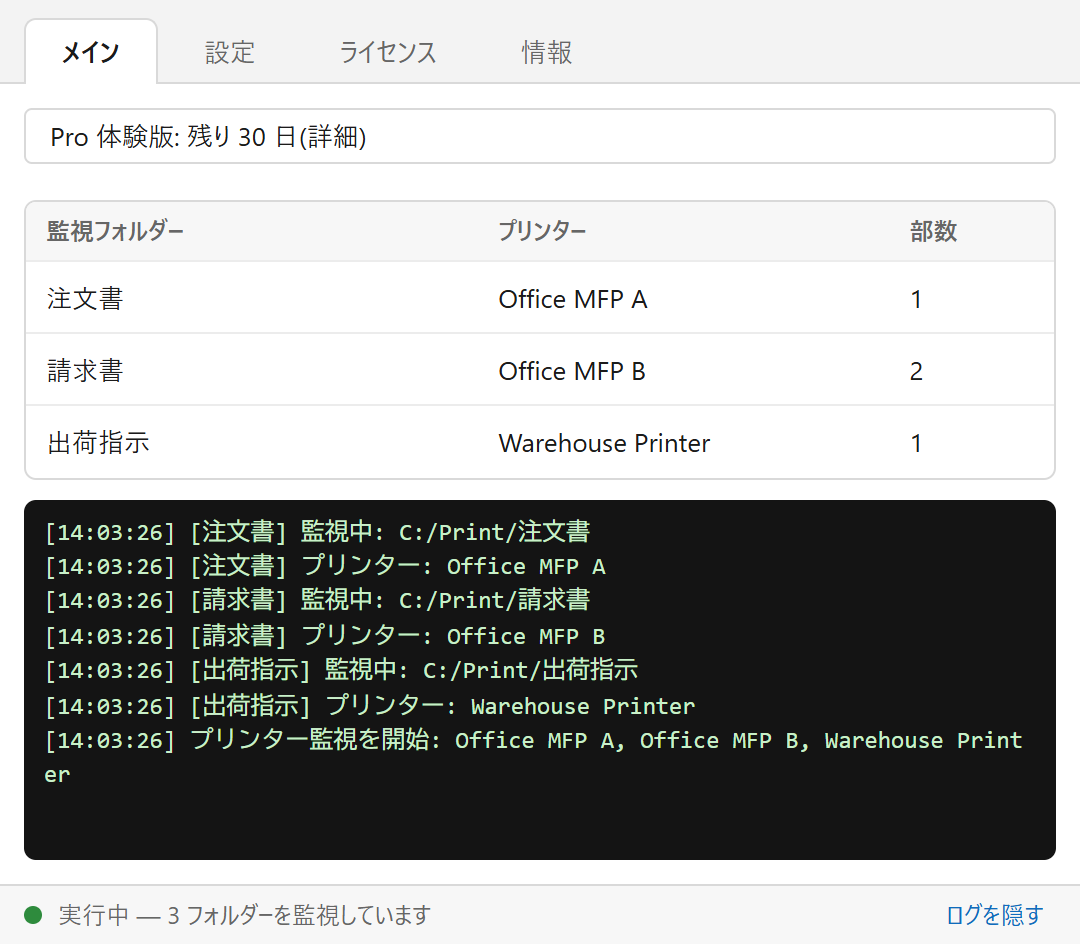Click the Warehouse Printer table cell
Screen dimensions: 1080x944
tap(604, 443)
